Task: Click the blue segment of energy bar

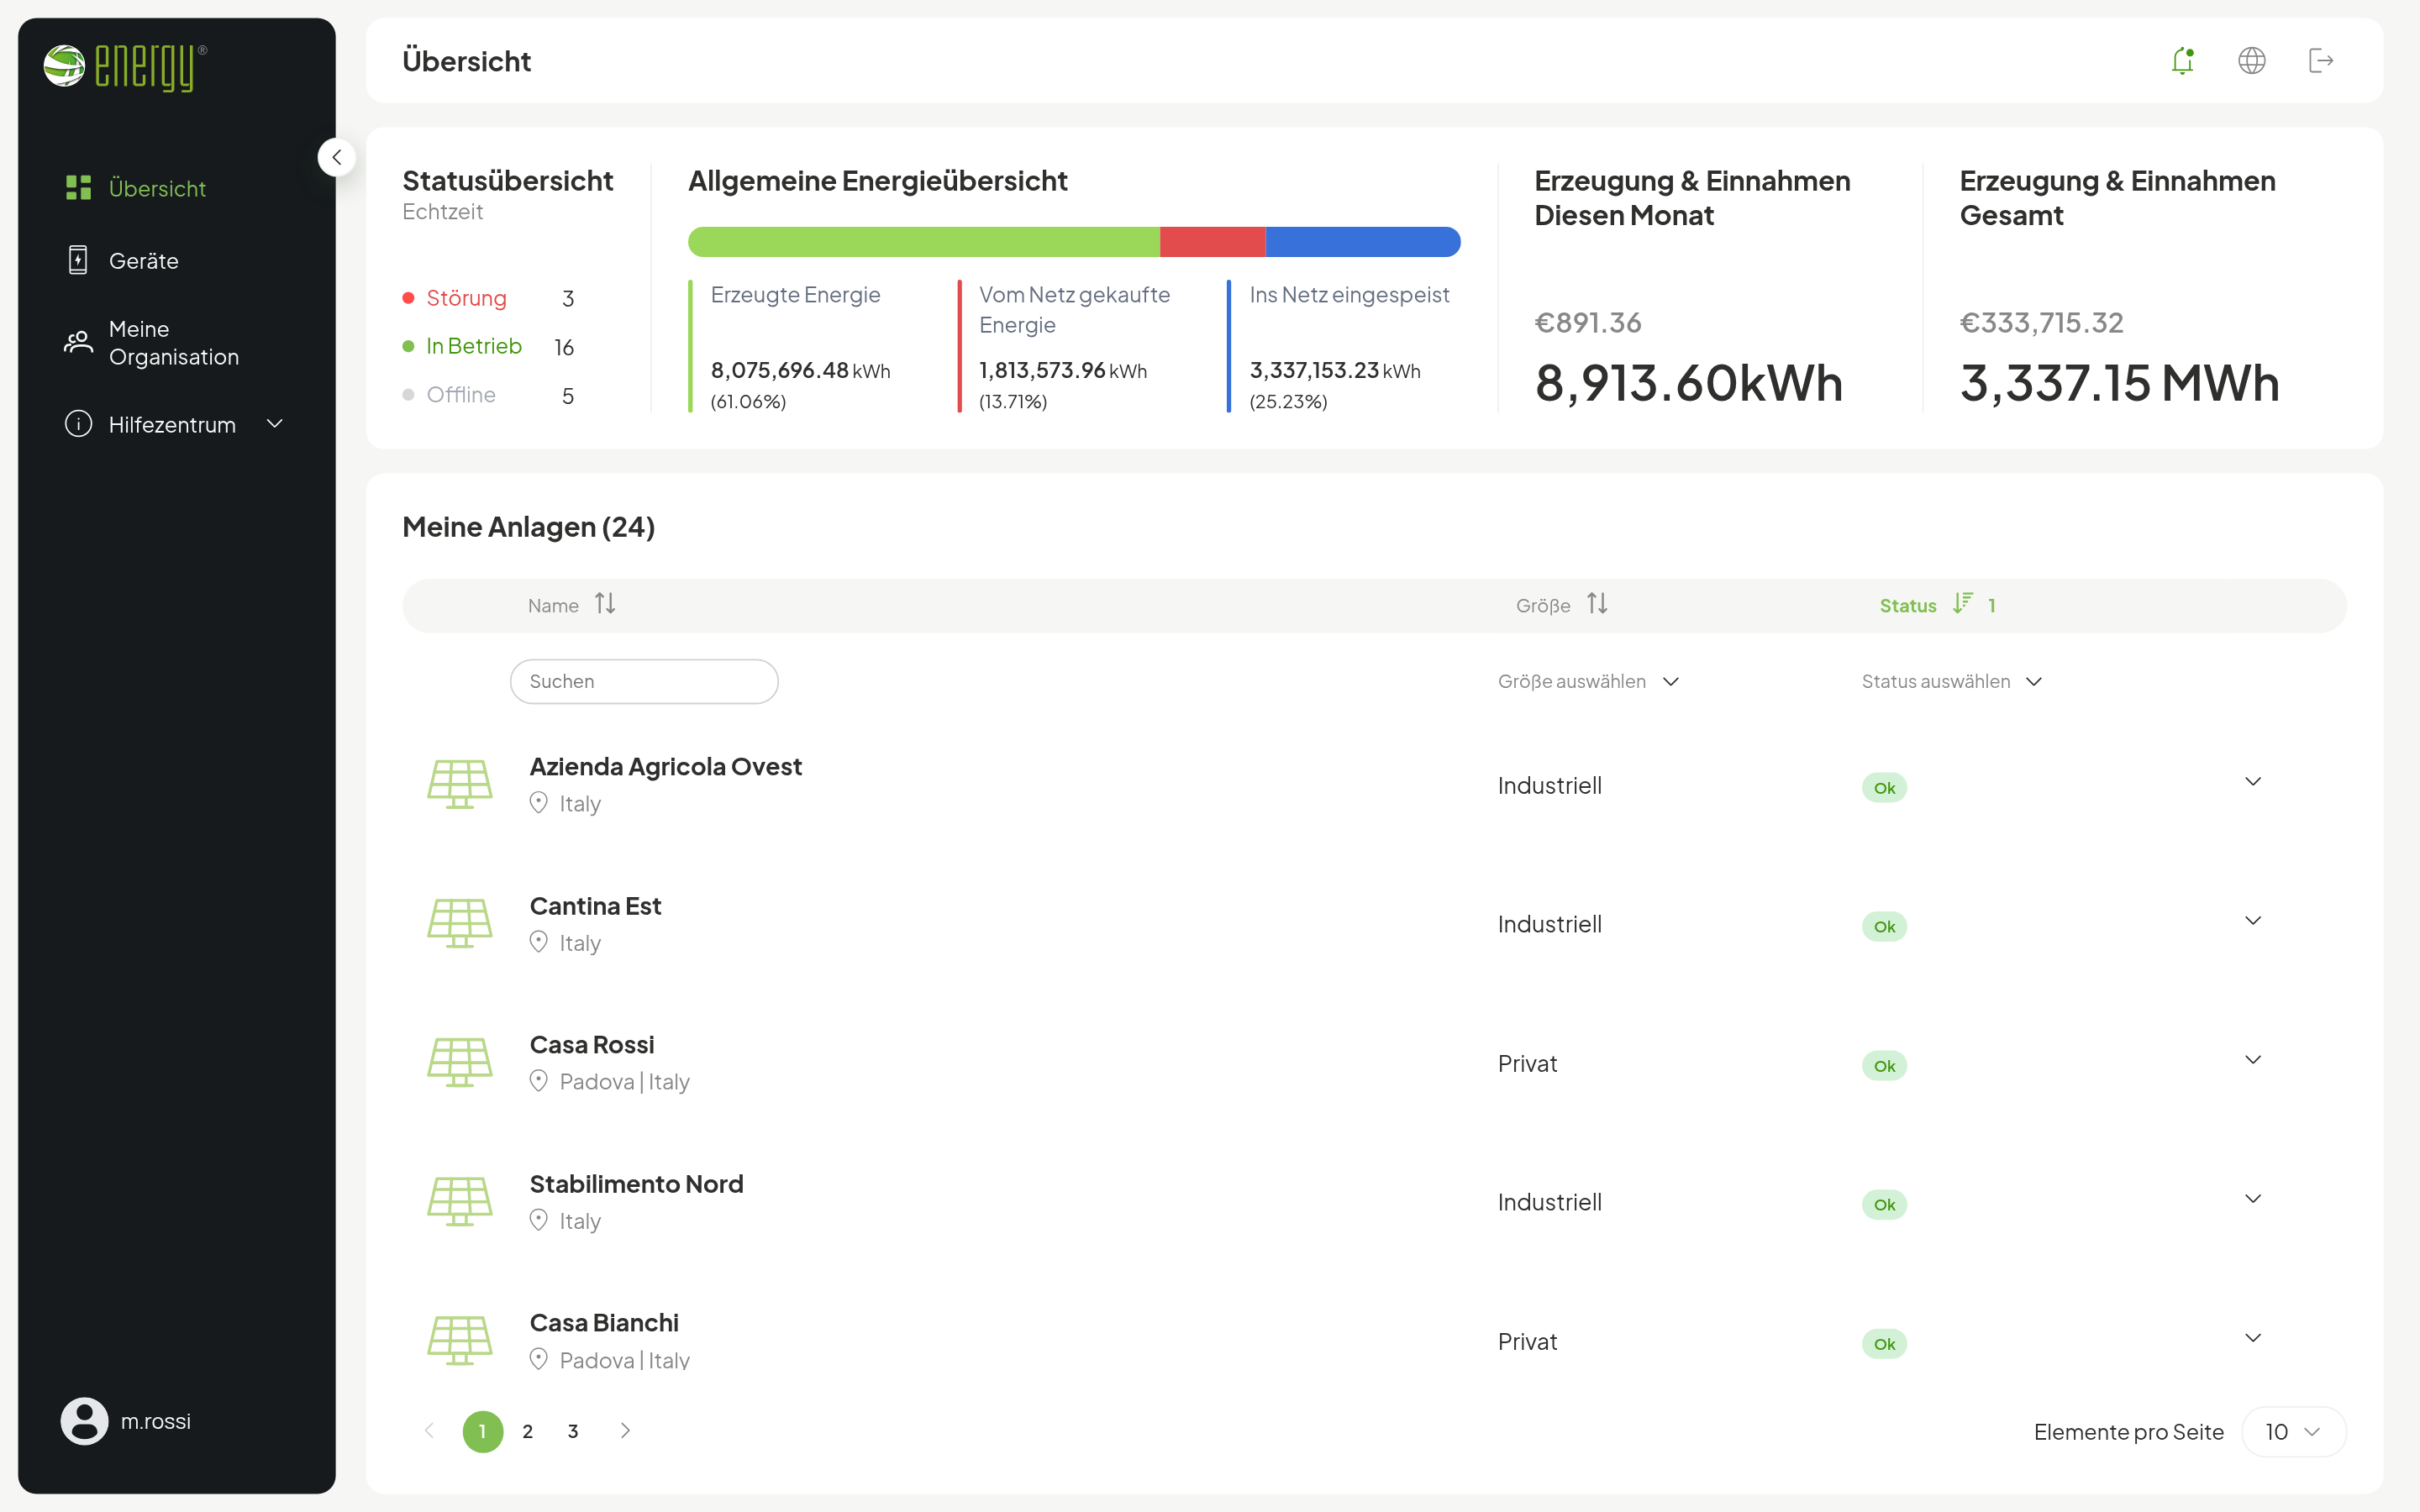Action: click(x=1362, y=242)
